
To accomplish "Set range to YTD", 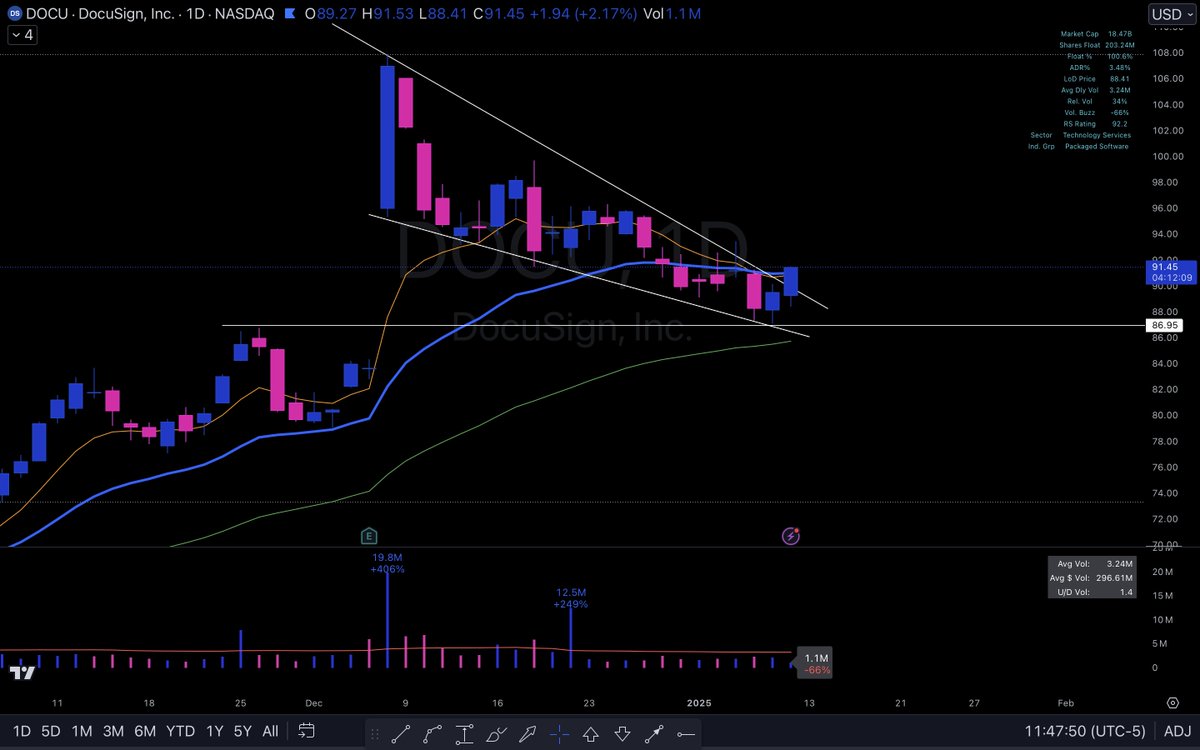I will (180, 731).
